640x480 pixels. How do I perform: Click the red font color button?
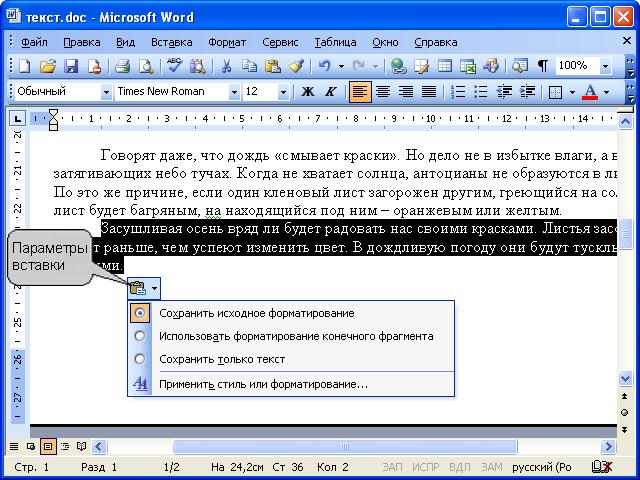(589, 92)
